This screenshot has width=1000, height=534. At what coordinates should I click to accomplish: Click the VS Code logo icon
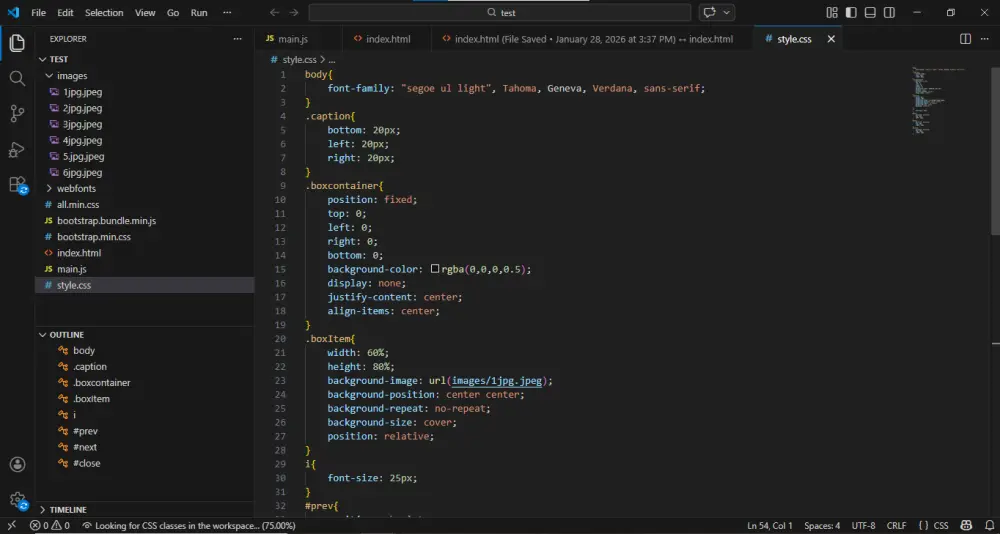click(x=13, y=13)
